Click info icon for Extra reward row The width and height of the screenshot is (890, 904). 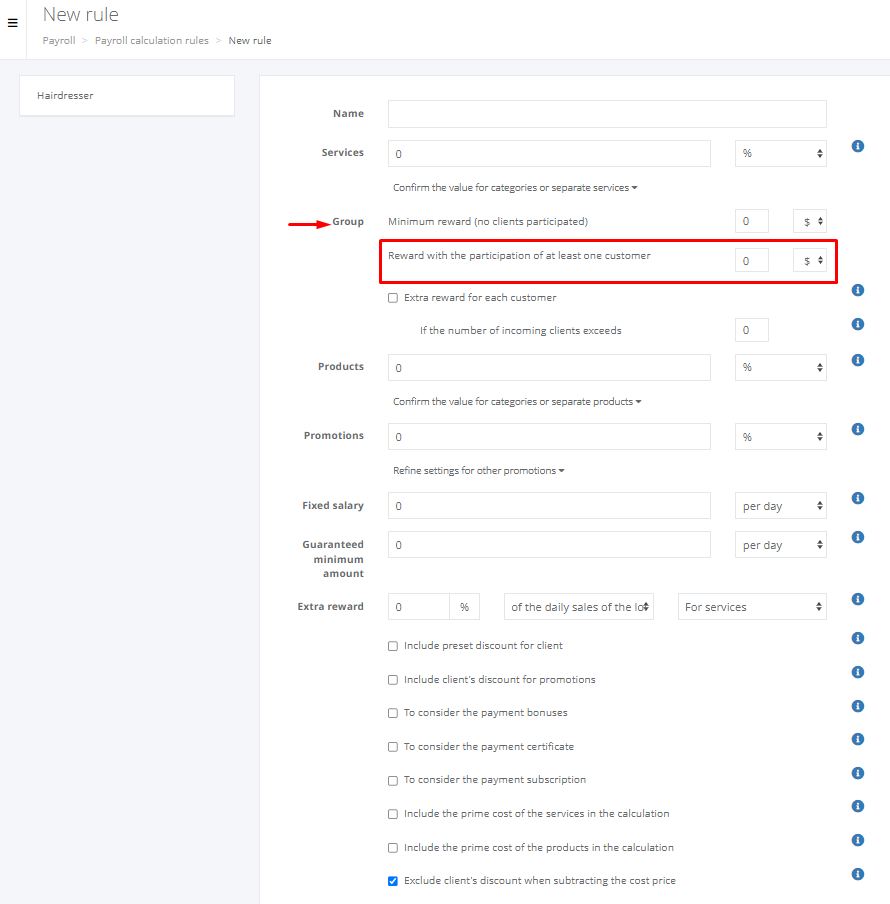pyautogui.click(x=857, y=599)
